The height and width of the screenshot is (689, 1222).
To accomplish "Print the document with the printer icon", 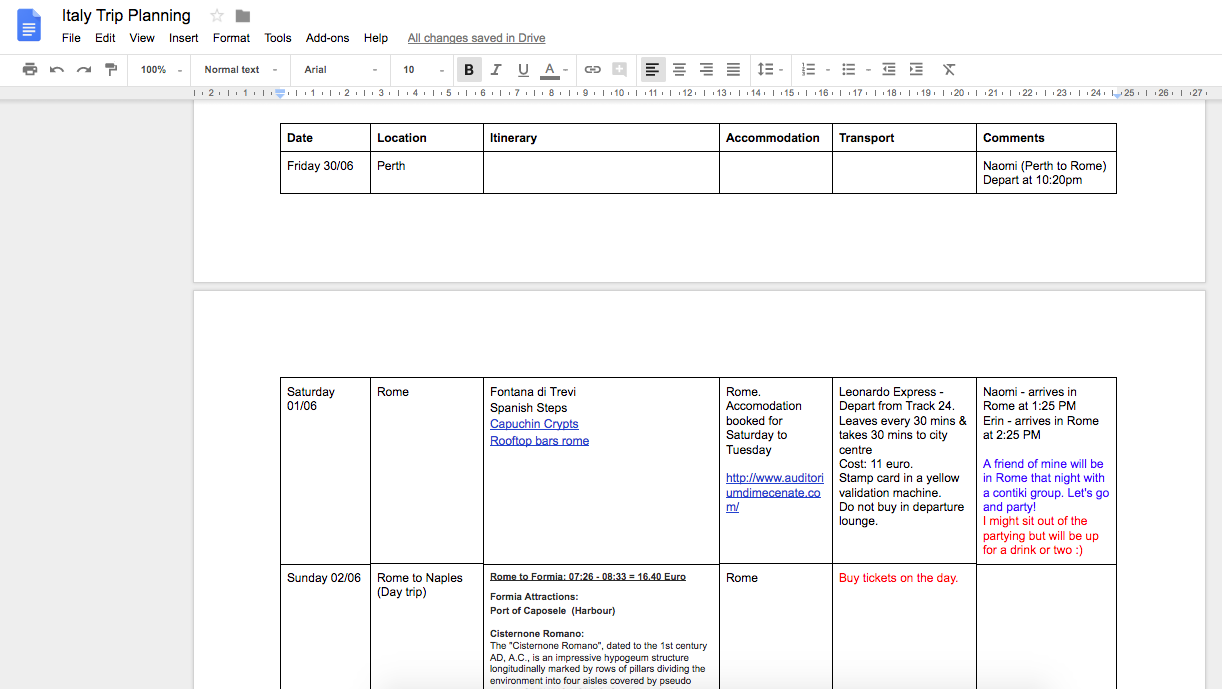I will pyautogui.click(x=30, y=70).
